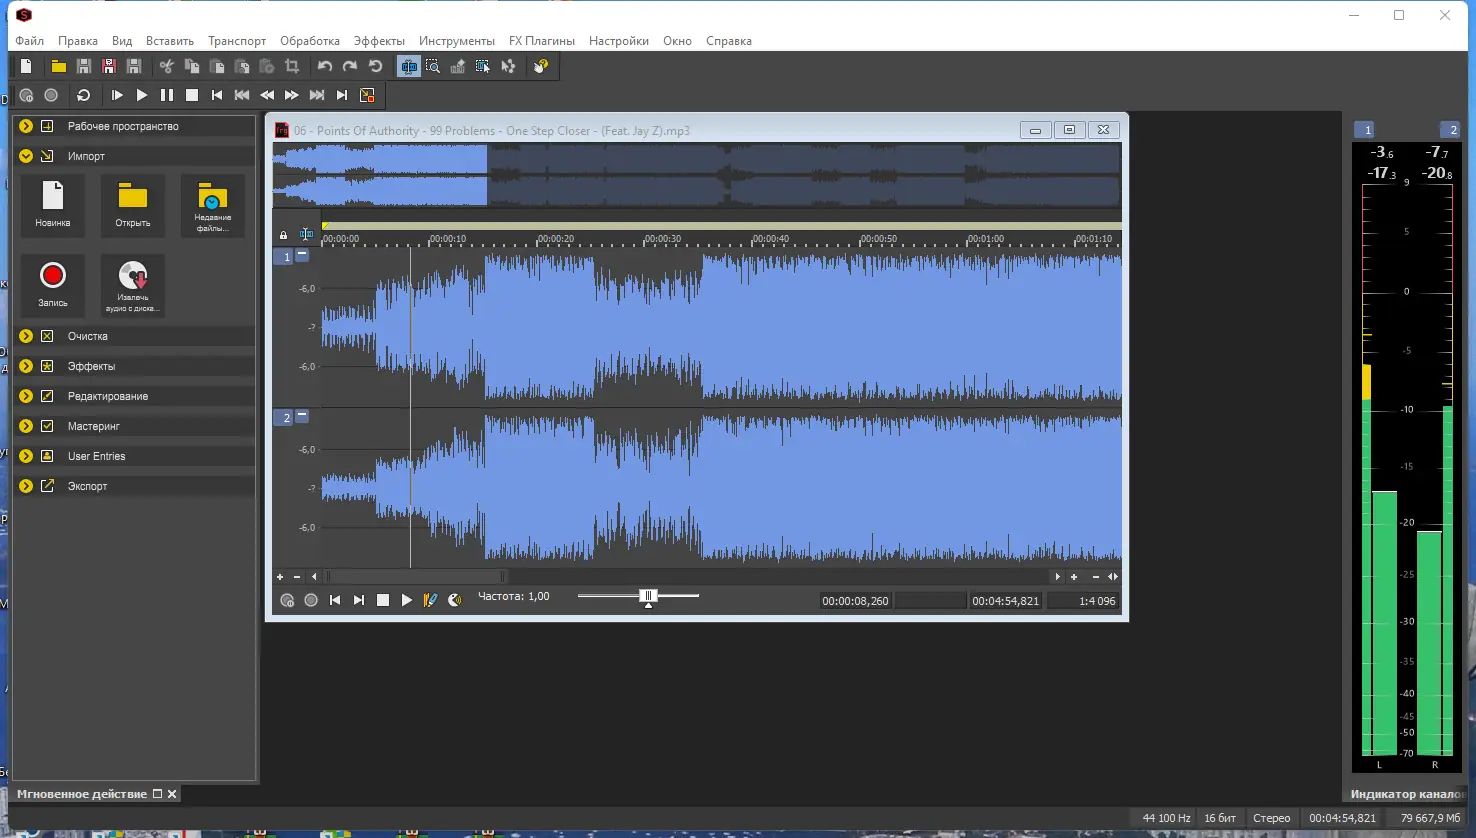Viewport: 1476px width, 838px height.
Task: Toggle Loop Playback in transport toolbar
Action: point(84,95)
